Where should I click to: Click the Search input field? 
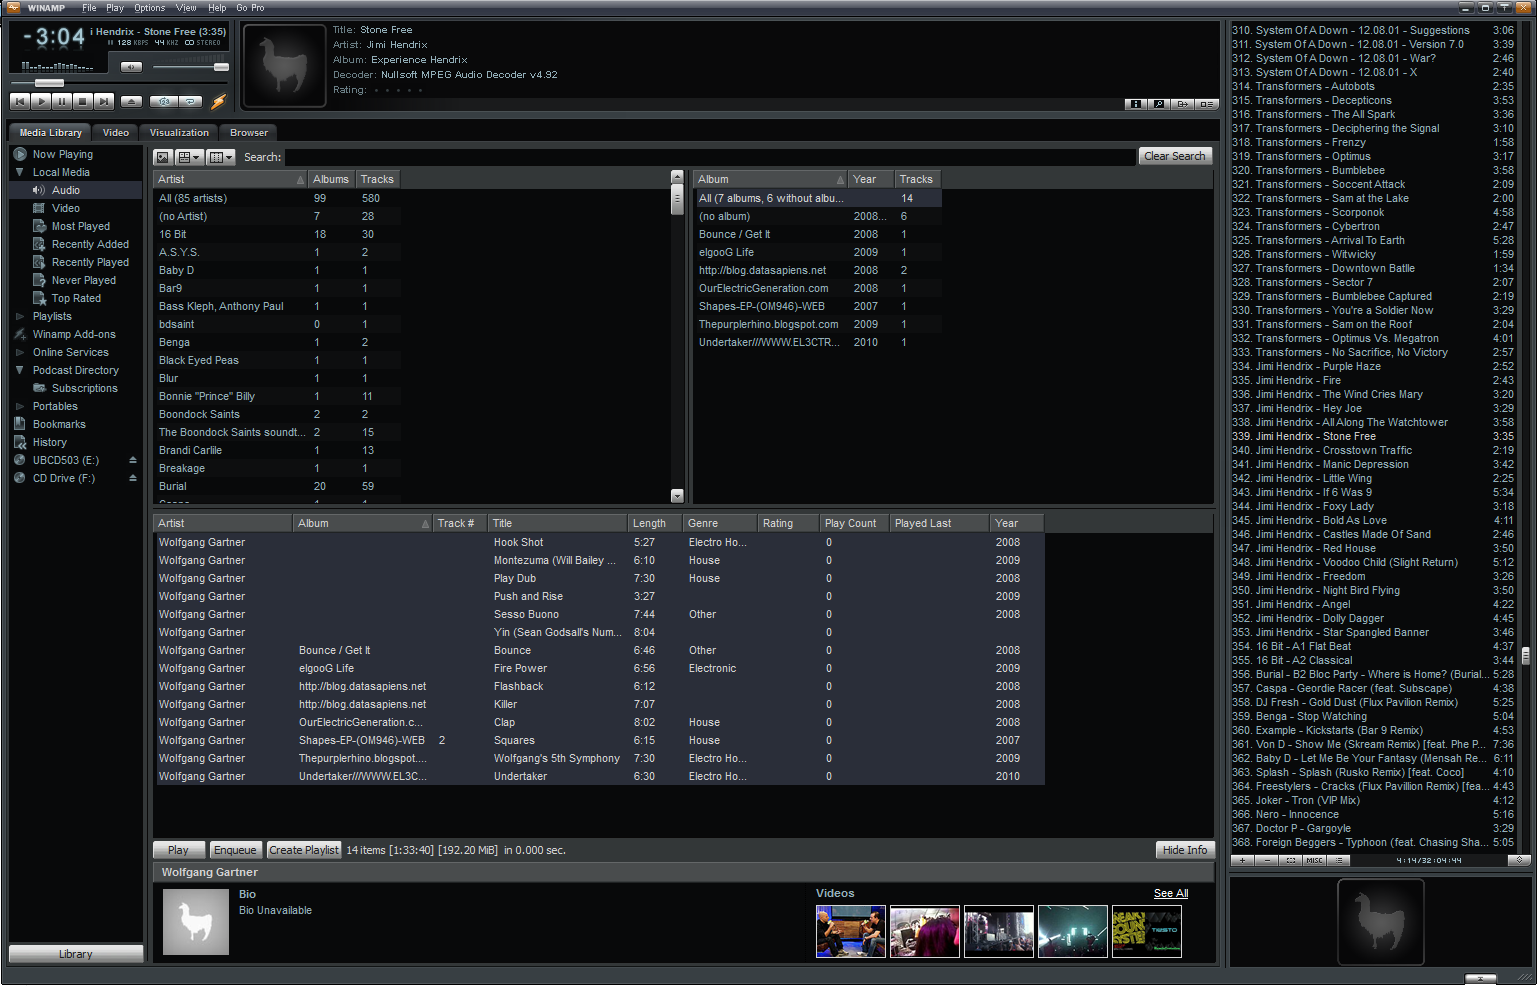pyautogui.click(x=710, y=157)
